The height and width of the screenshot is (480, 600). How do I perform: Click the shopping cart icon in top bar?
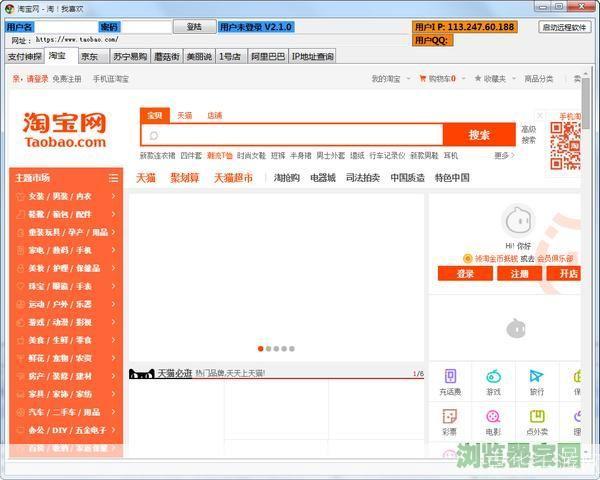coord(422,78)
